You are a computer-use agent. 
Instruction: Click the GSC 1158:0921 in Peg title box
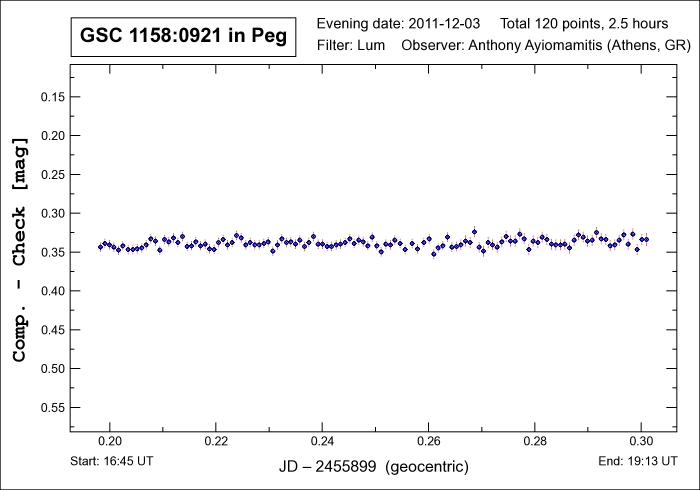pos(183,38)
